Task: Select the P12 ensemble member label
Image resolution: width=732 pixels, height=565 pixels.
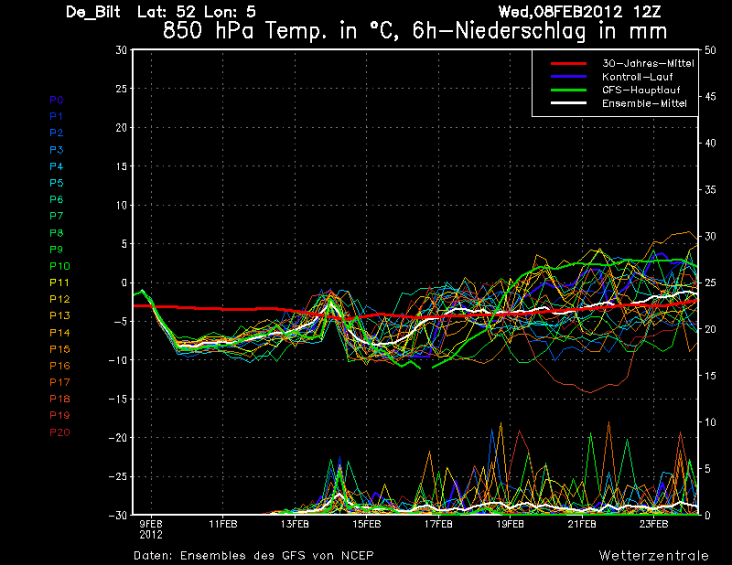Action: pyautogui.click(x=60, y=299)
